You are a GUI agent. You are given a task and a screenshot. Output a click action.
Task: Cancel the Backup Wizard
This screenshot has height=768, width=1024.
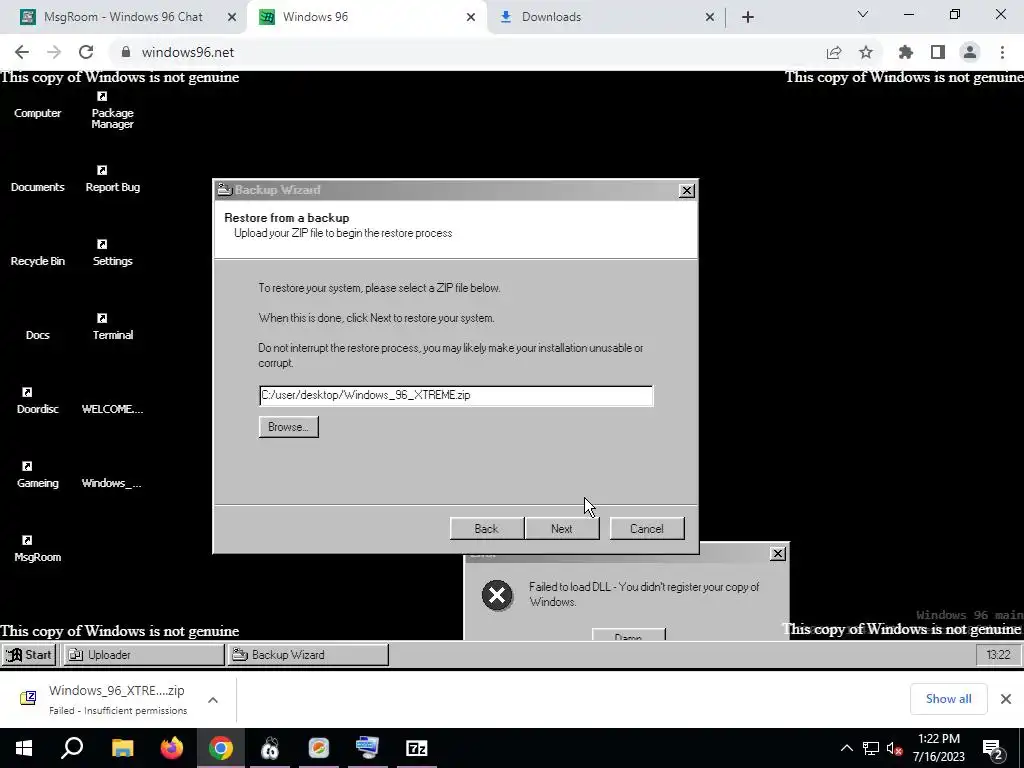point(647,528)
